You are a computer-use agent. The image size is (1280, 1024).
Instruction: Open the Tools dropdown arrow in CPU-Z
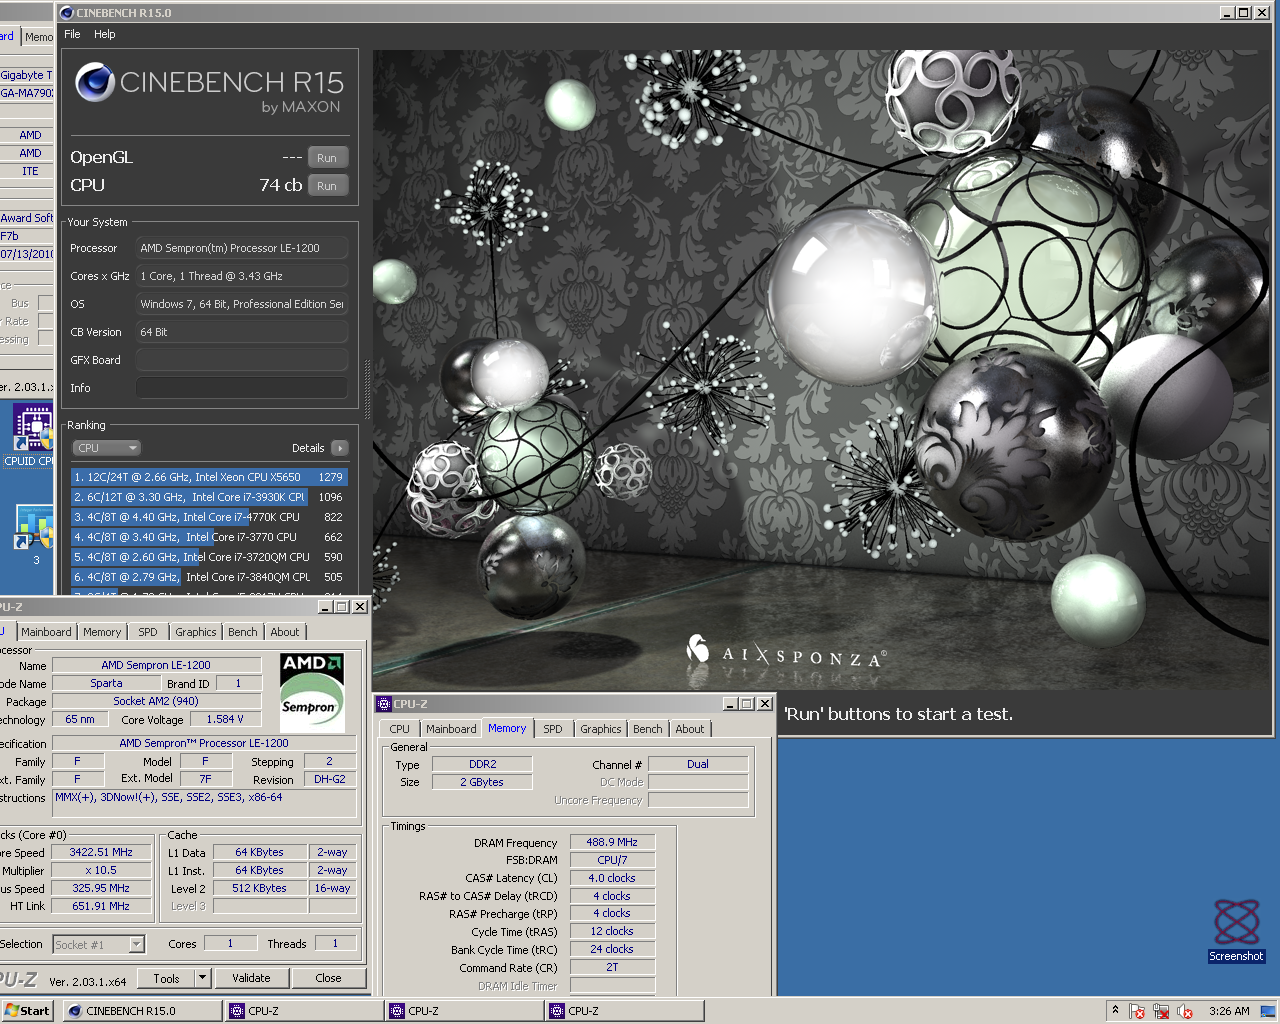[x=203, y=978]
